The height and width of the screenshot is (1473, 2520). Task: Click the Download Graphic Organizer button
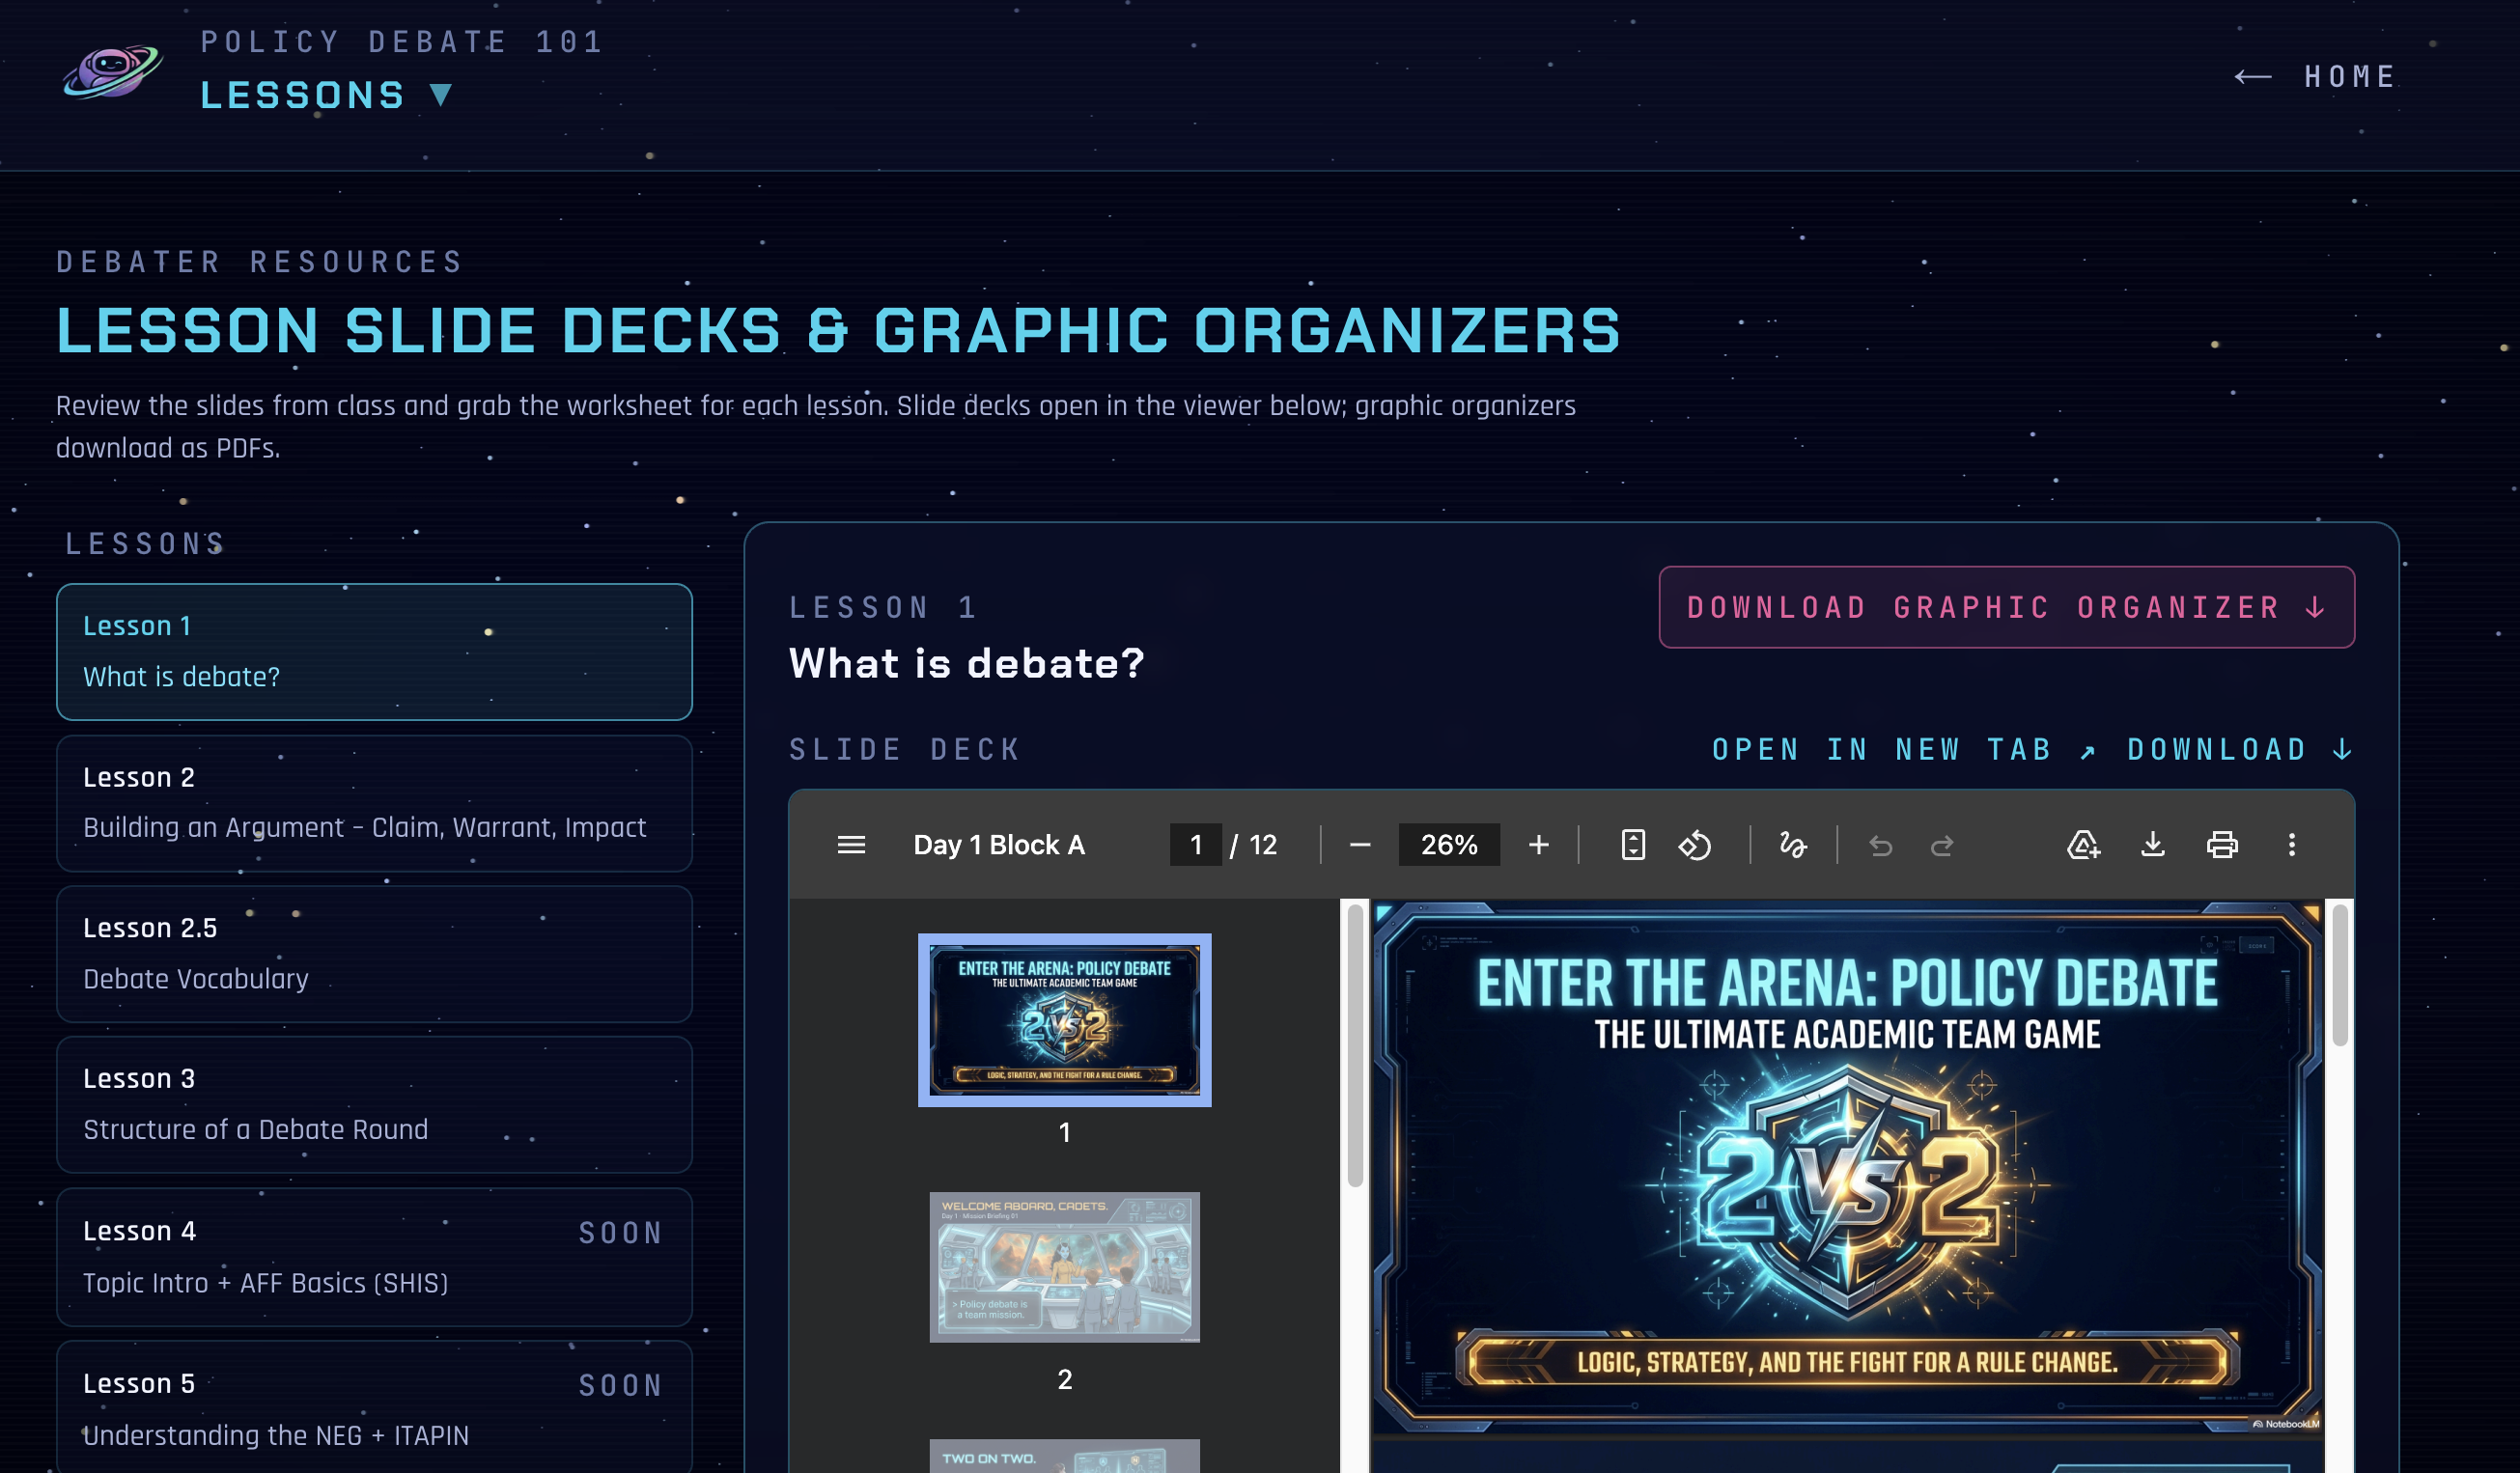2006,607
